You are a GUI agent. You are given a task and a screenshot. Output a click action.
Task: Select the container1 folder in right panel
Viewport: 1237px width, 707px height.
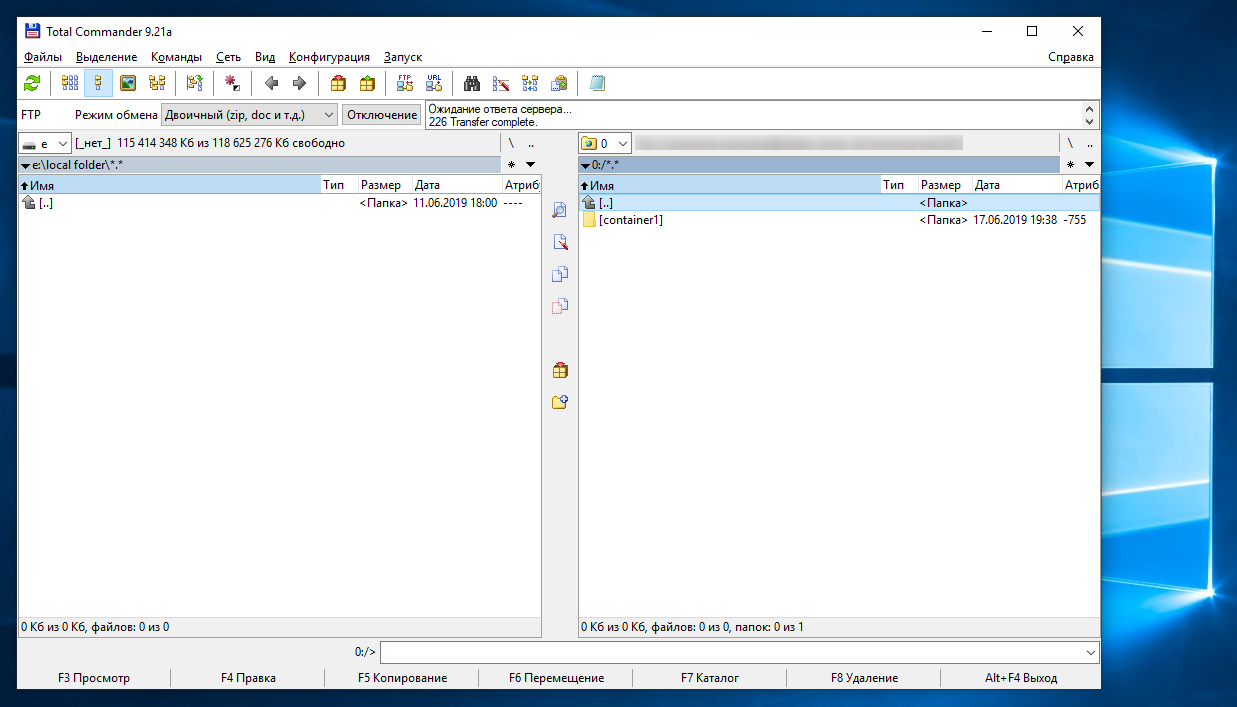pyautogui.click(x=631, y=220)
